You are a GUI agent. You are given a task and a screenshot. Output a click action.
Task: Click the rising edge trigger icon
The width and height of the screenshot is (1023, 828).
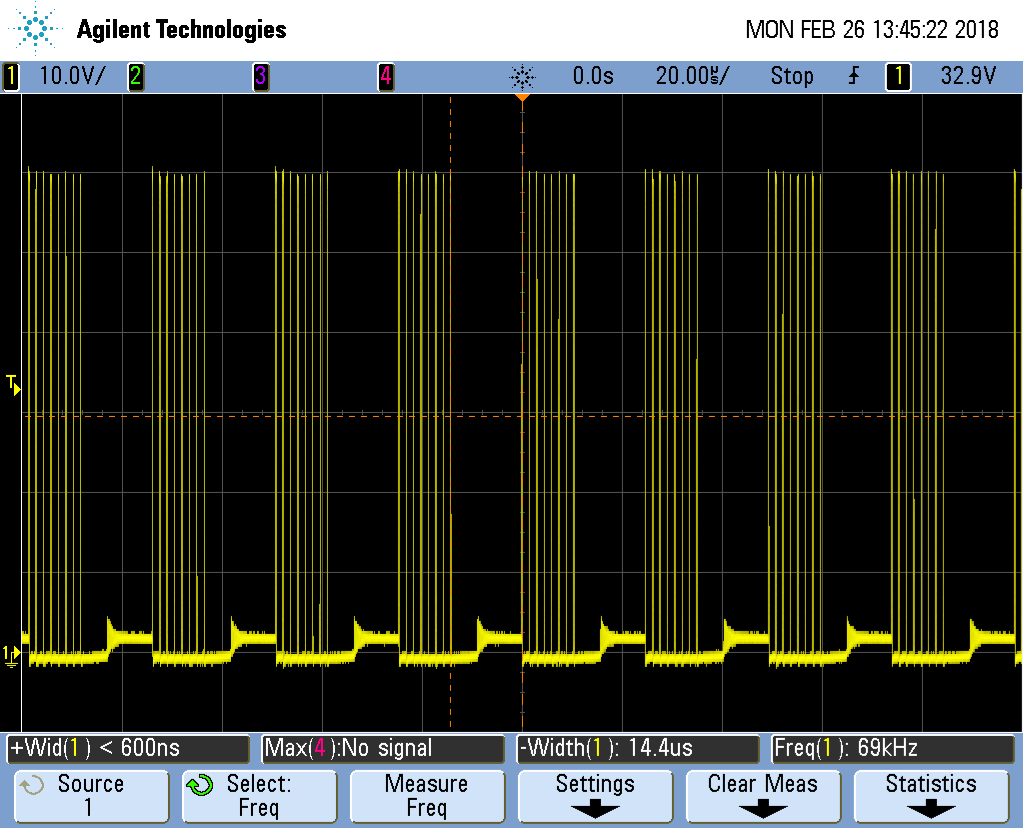pyautogui.click(x=854, y=76)
